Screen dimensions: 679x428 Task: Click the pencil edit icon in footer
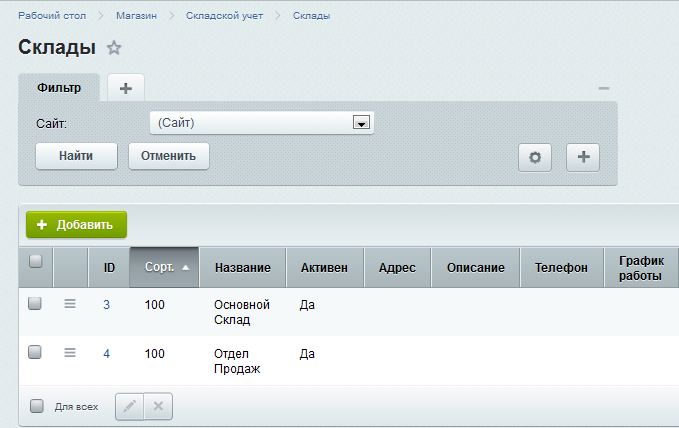coord(129,406)
